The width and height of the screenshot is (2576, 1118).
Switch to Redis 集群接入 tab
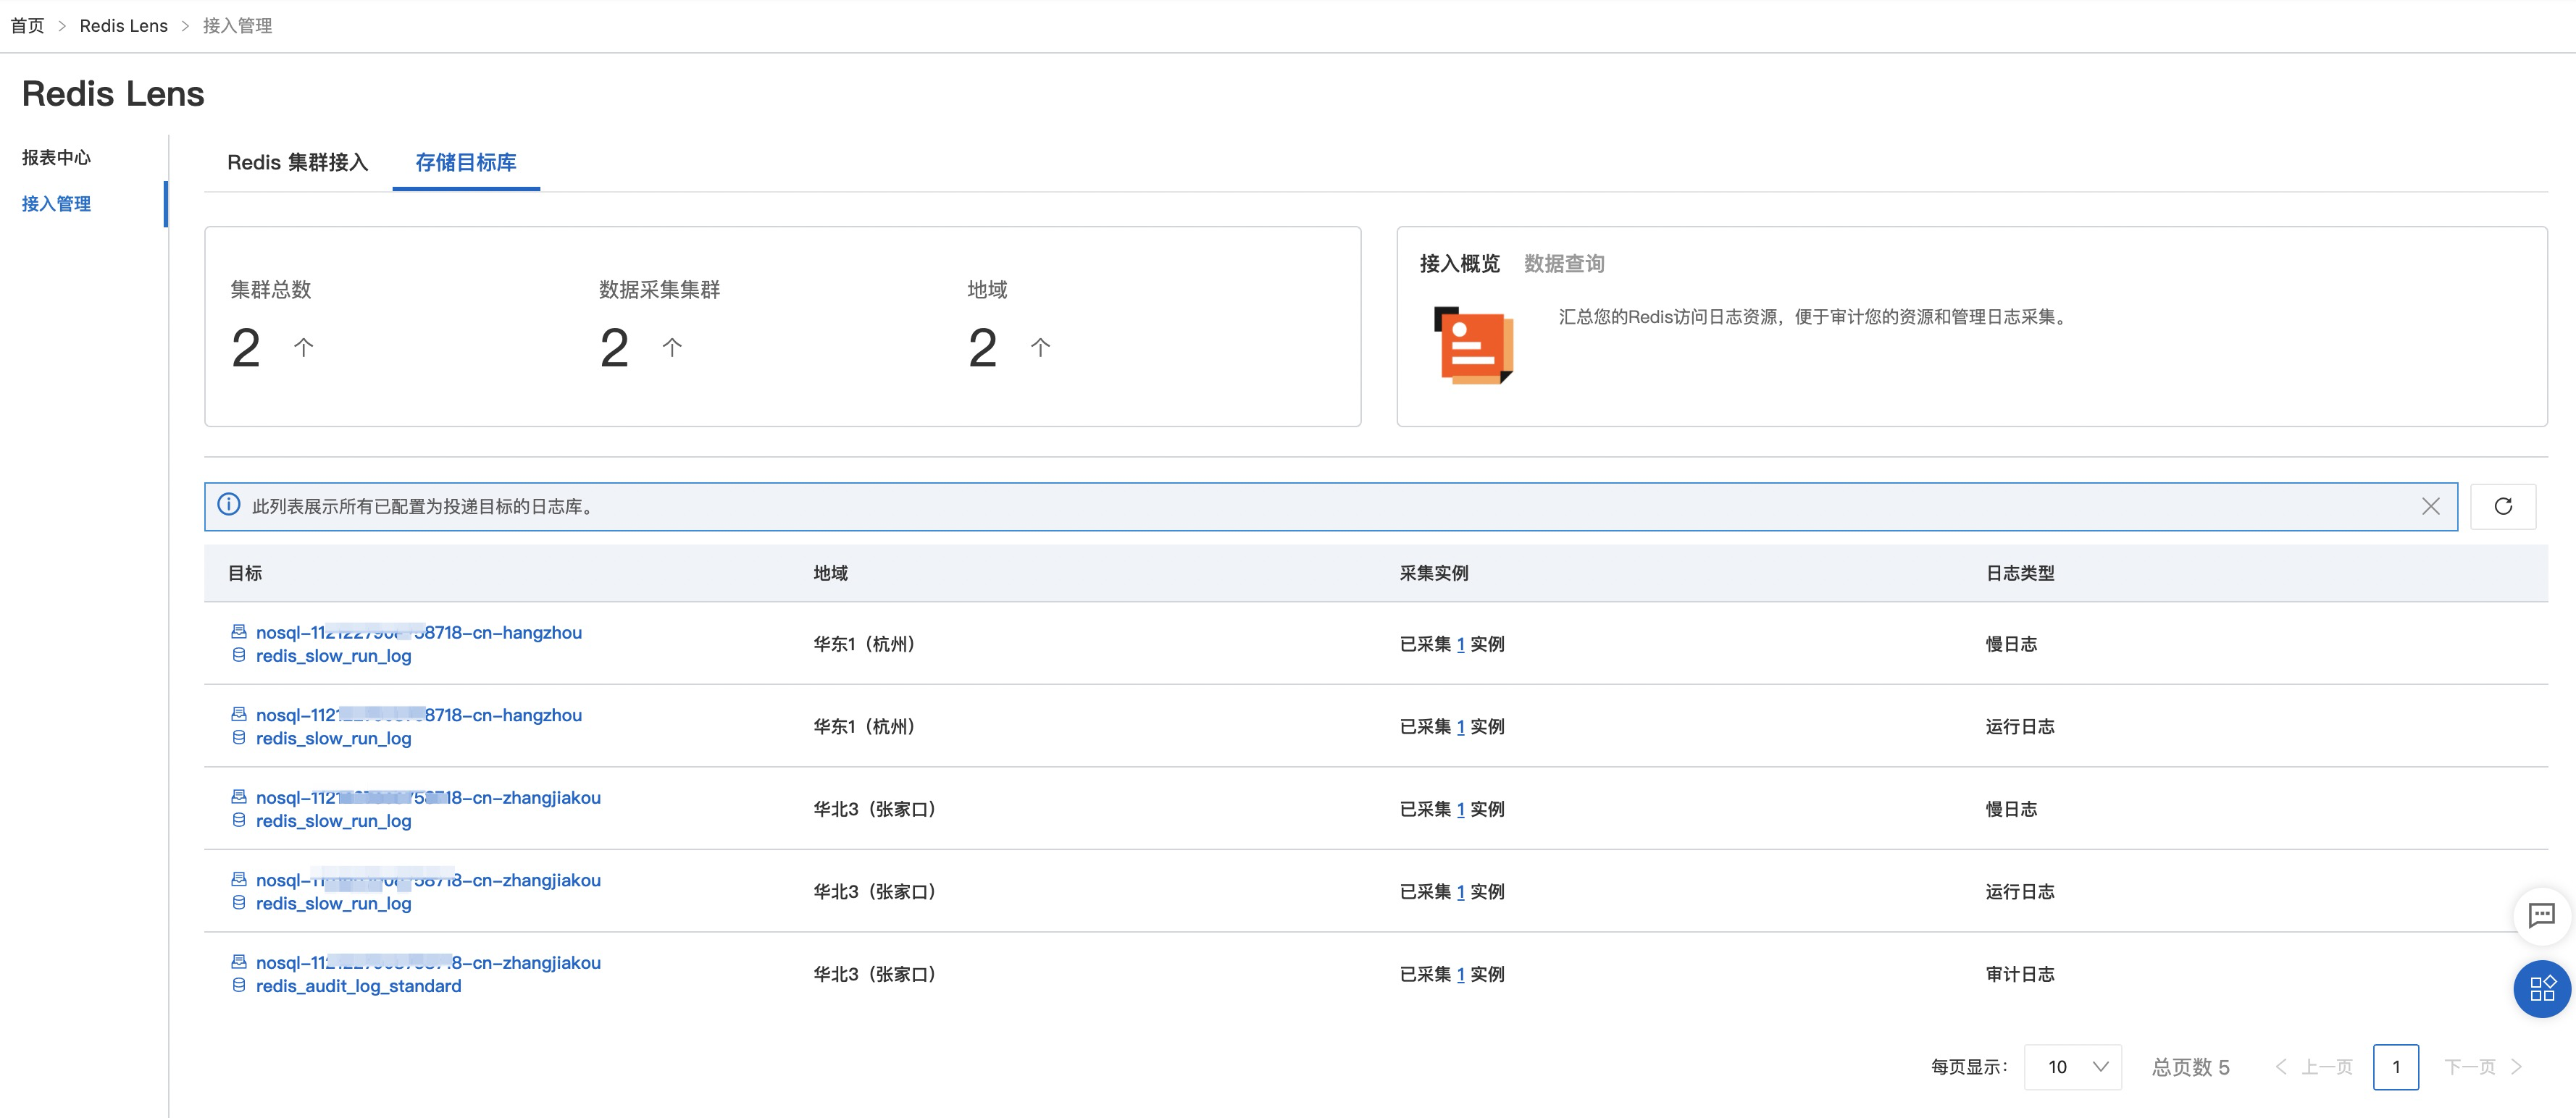[x=298, y=162]
